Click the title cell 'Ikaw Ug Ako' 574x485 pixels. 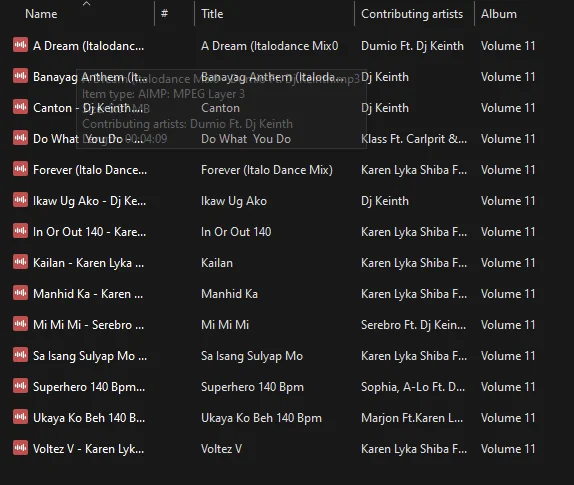point(234,201)
